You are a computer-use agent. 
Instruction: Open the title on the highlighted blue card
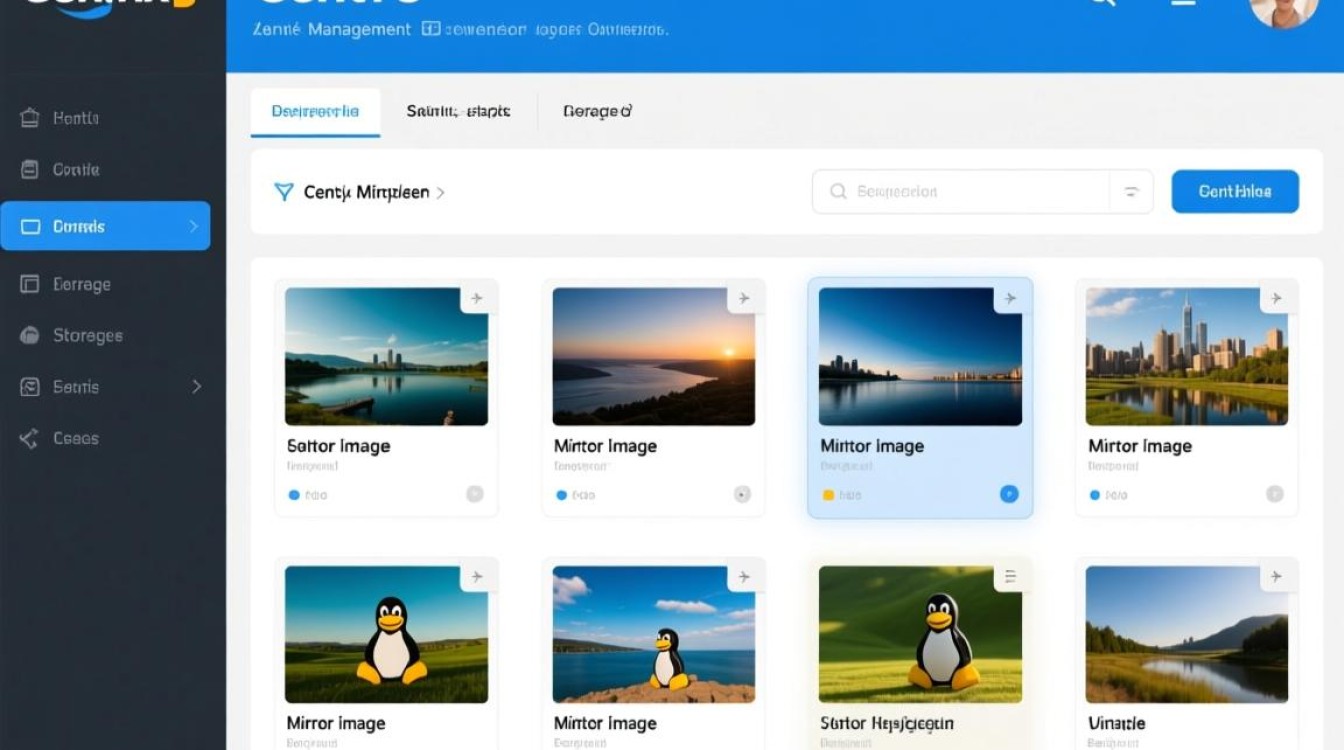pos(872,446)
